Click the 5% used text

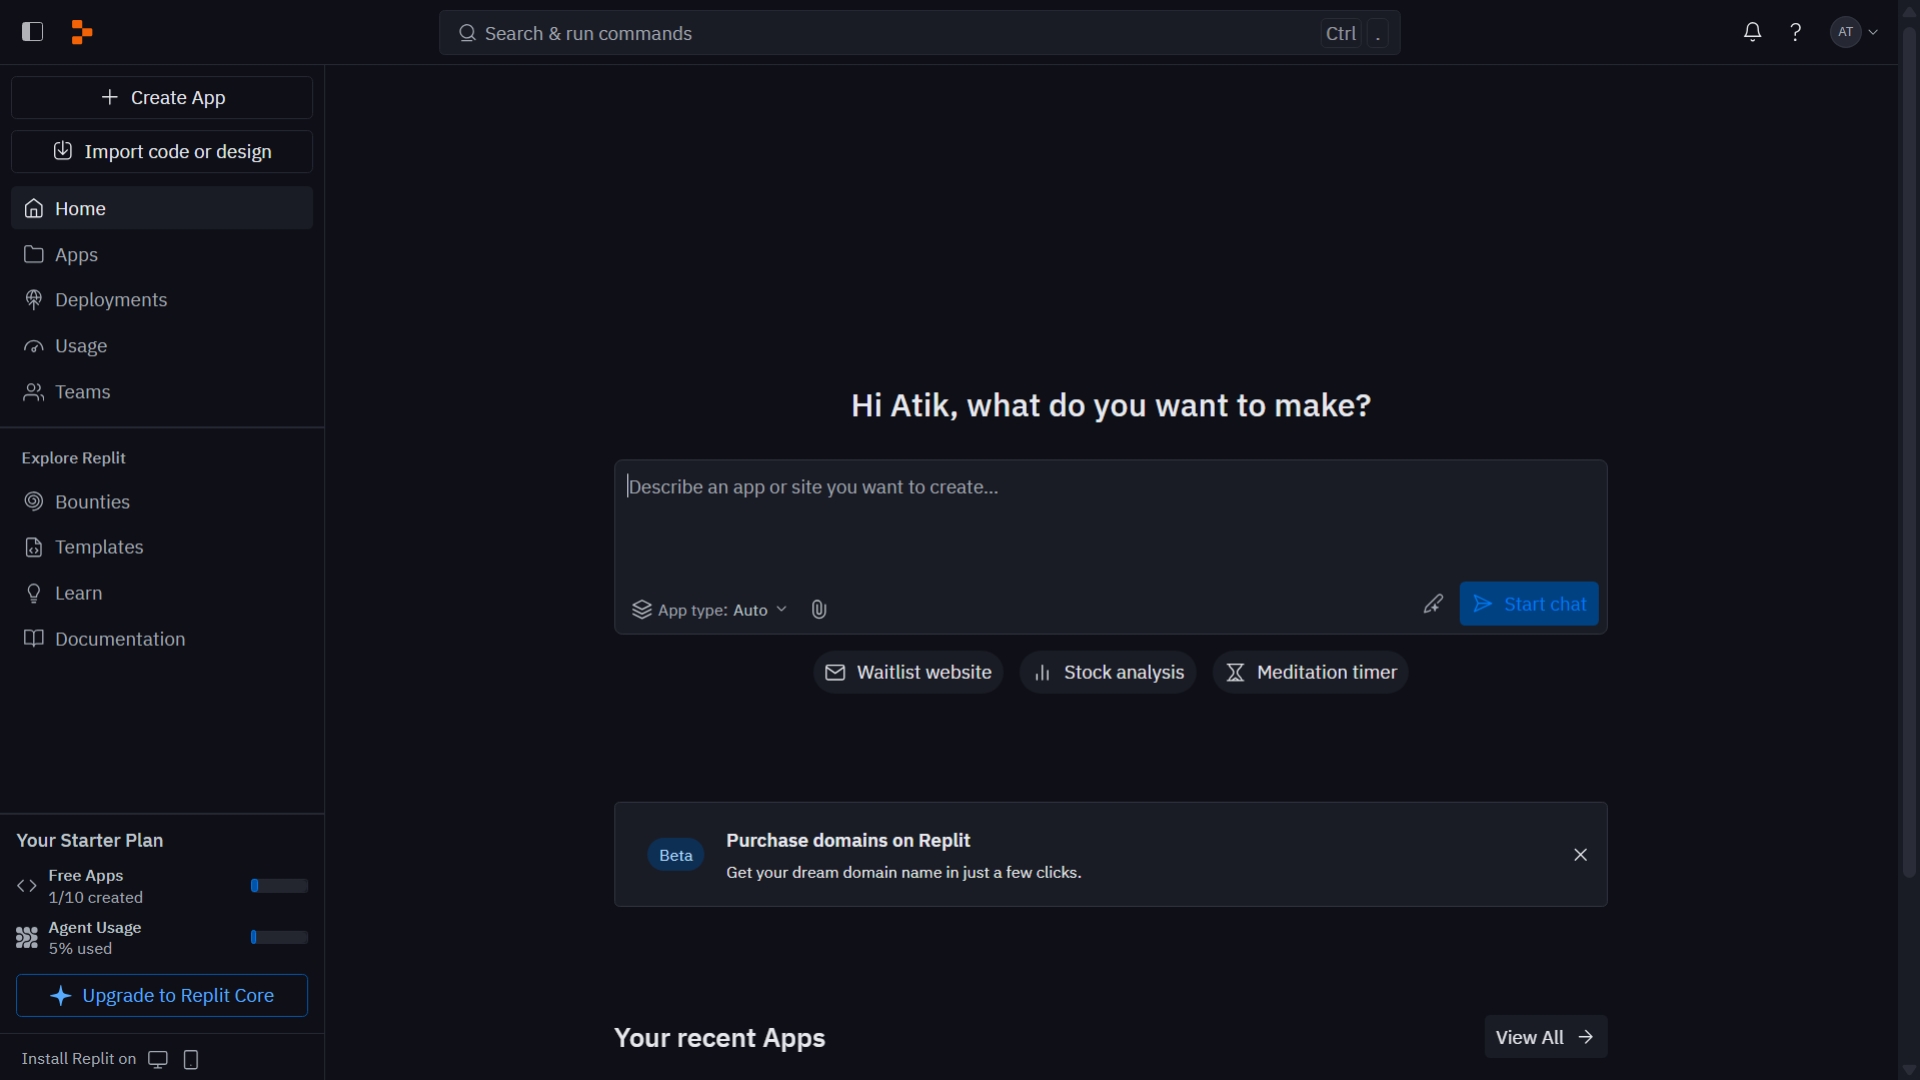(81, 949)
